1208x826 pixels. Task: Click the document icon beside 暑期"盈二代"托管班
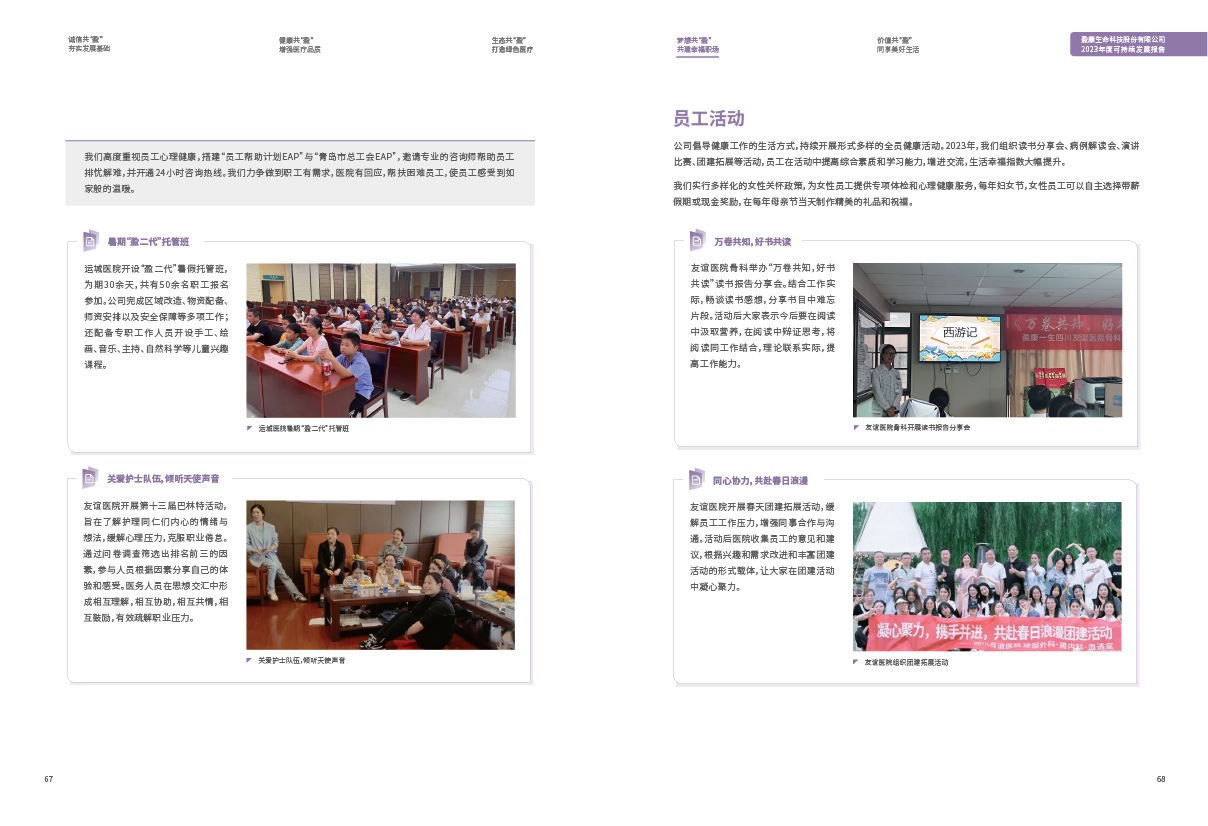pyautogui.click(x=91, y=240)
